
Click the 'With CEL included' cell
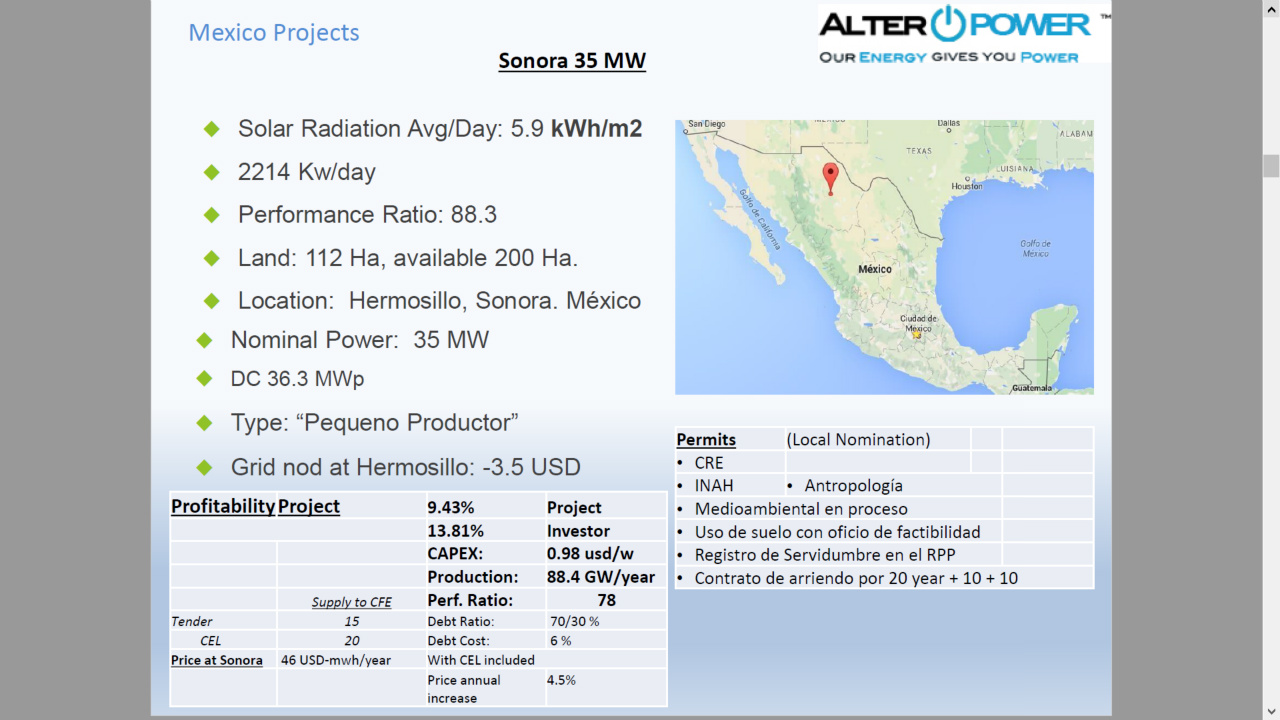(x=481, y=660)
